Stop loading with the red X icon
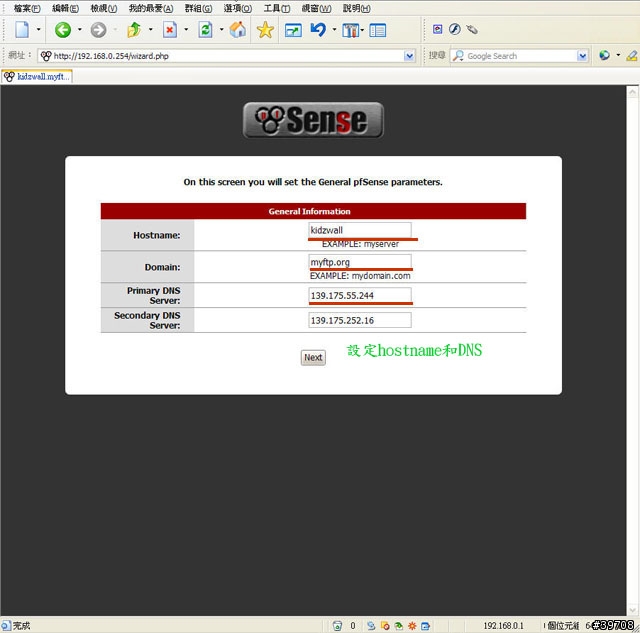Viewport: 640px width, 633px height. click(170, 30)
